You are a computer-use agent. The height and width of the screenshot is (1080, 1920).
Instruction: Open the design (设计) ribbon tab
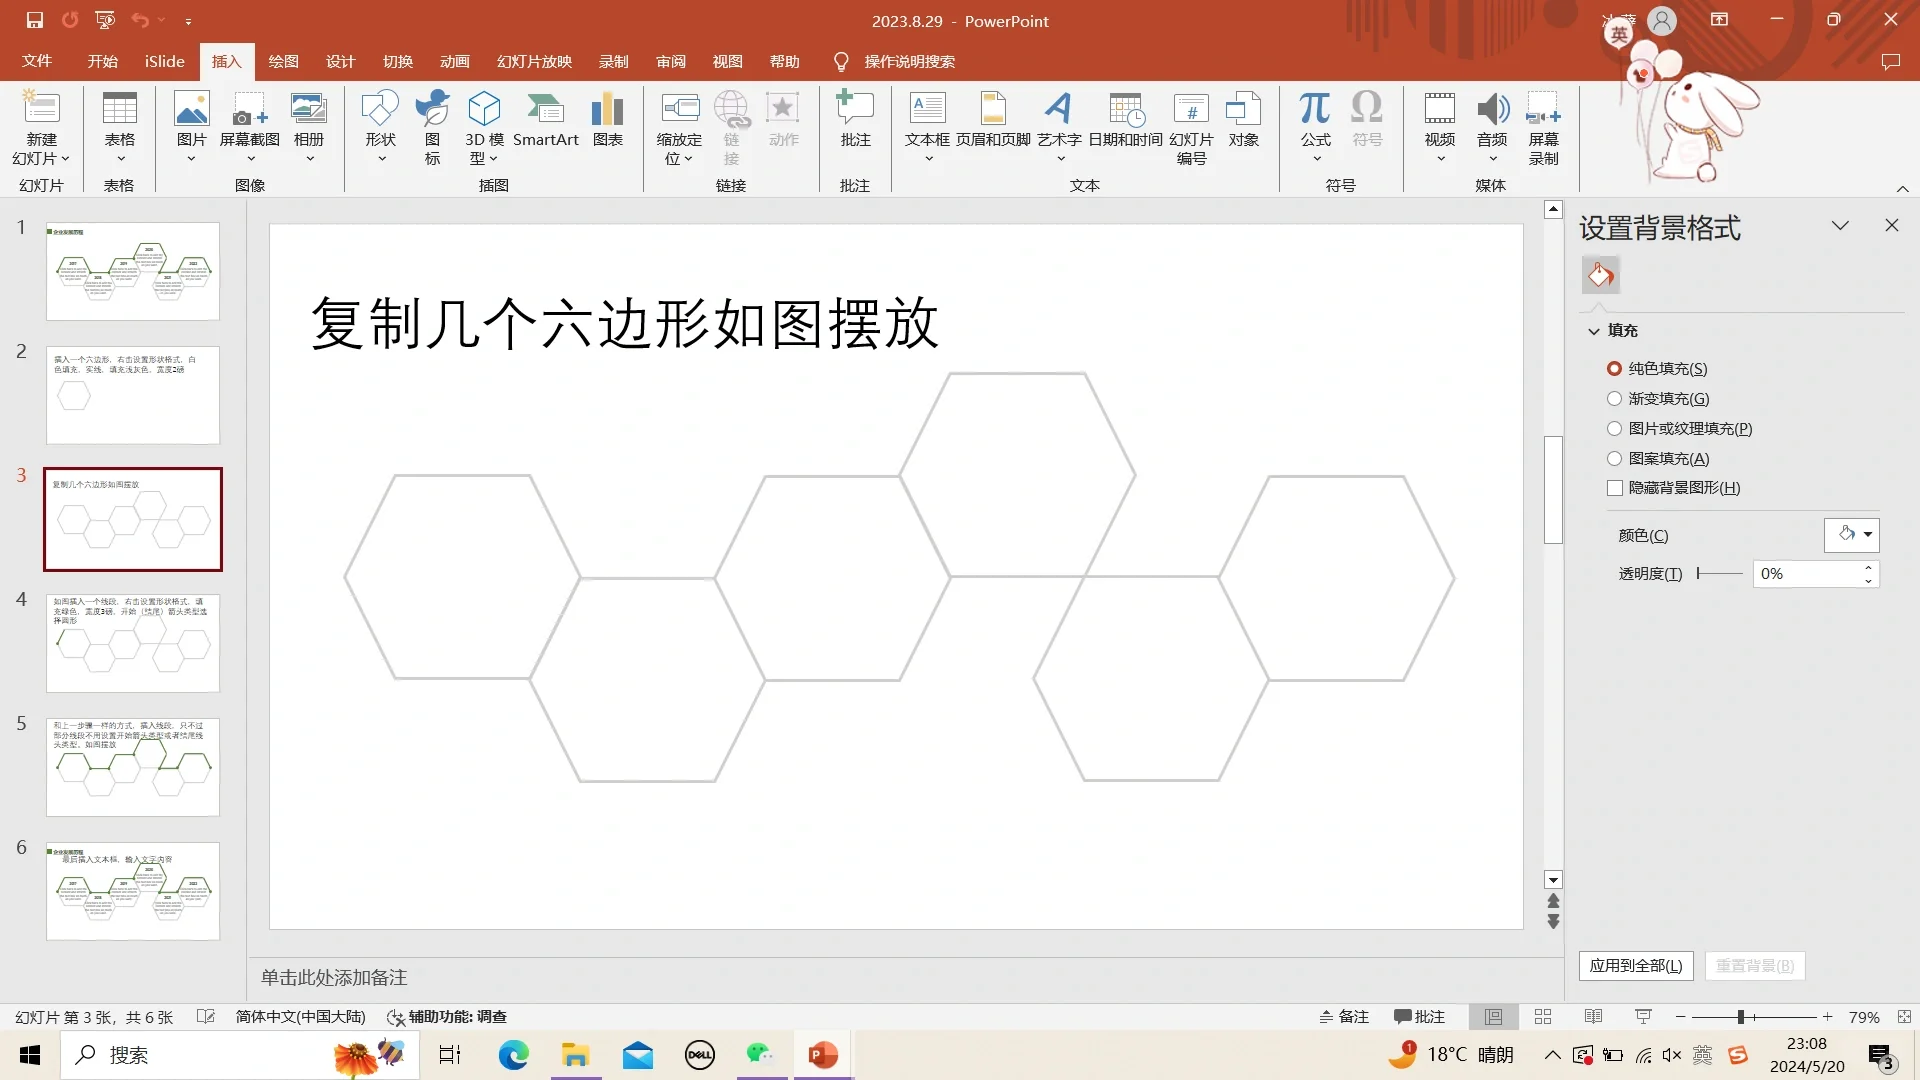point(340,62)
